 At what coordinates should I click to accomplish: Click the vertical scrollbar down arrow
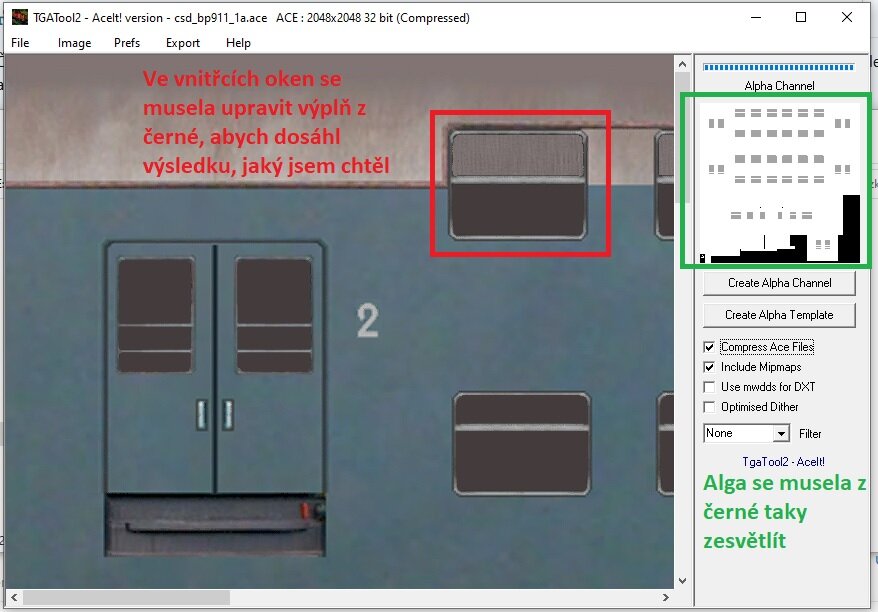[x=683, y=581]
